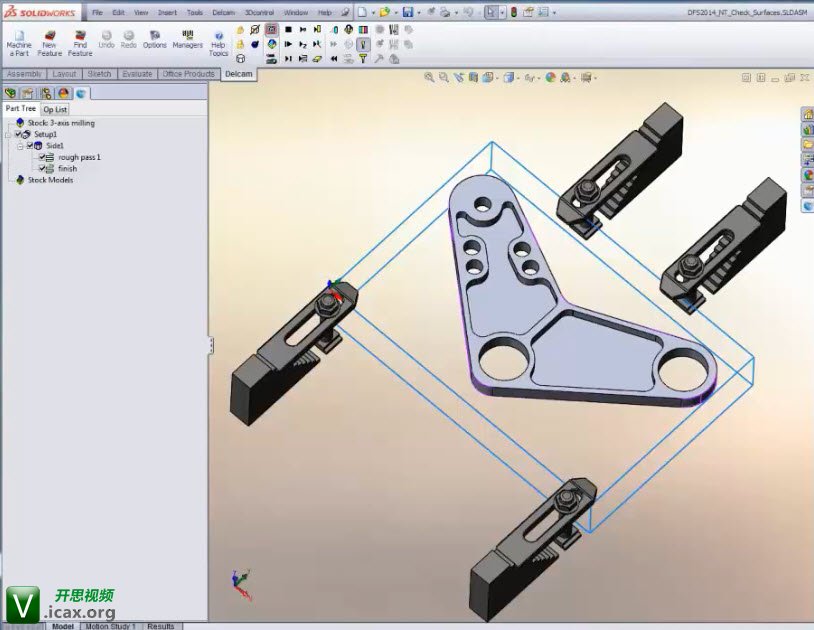Switch to the Office Products tab
Viewport: 814px width, 630px height.
[x=188, y=74]
